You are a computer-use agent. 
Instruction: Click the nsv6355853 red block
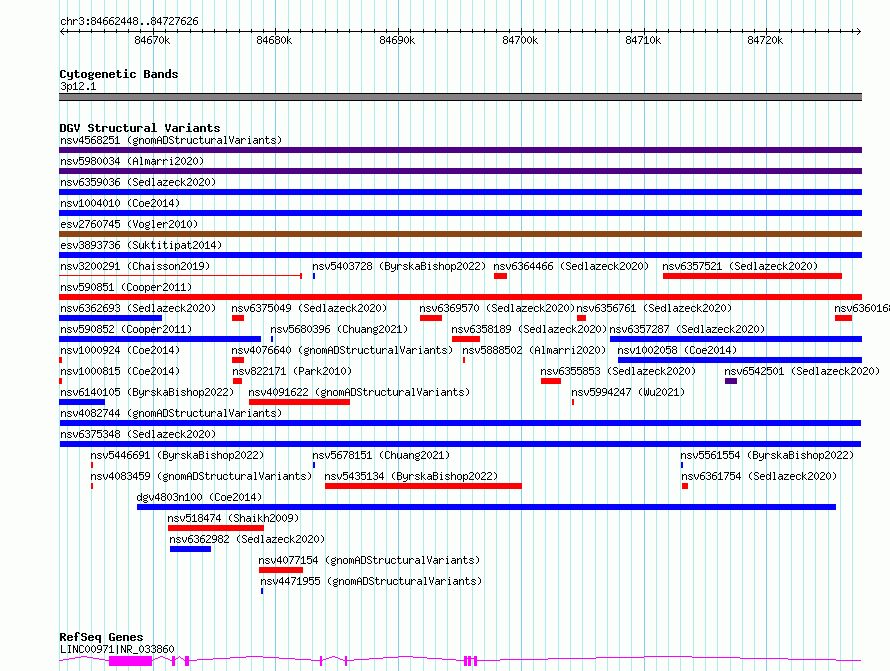click(551, 381)
